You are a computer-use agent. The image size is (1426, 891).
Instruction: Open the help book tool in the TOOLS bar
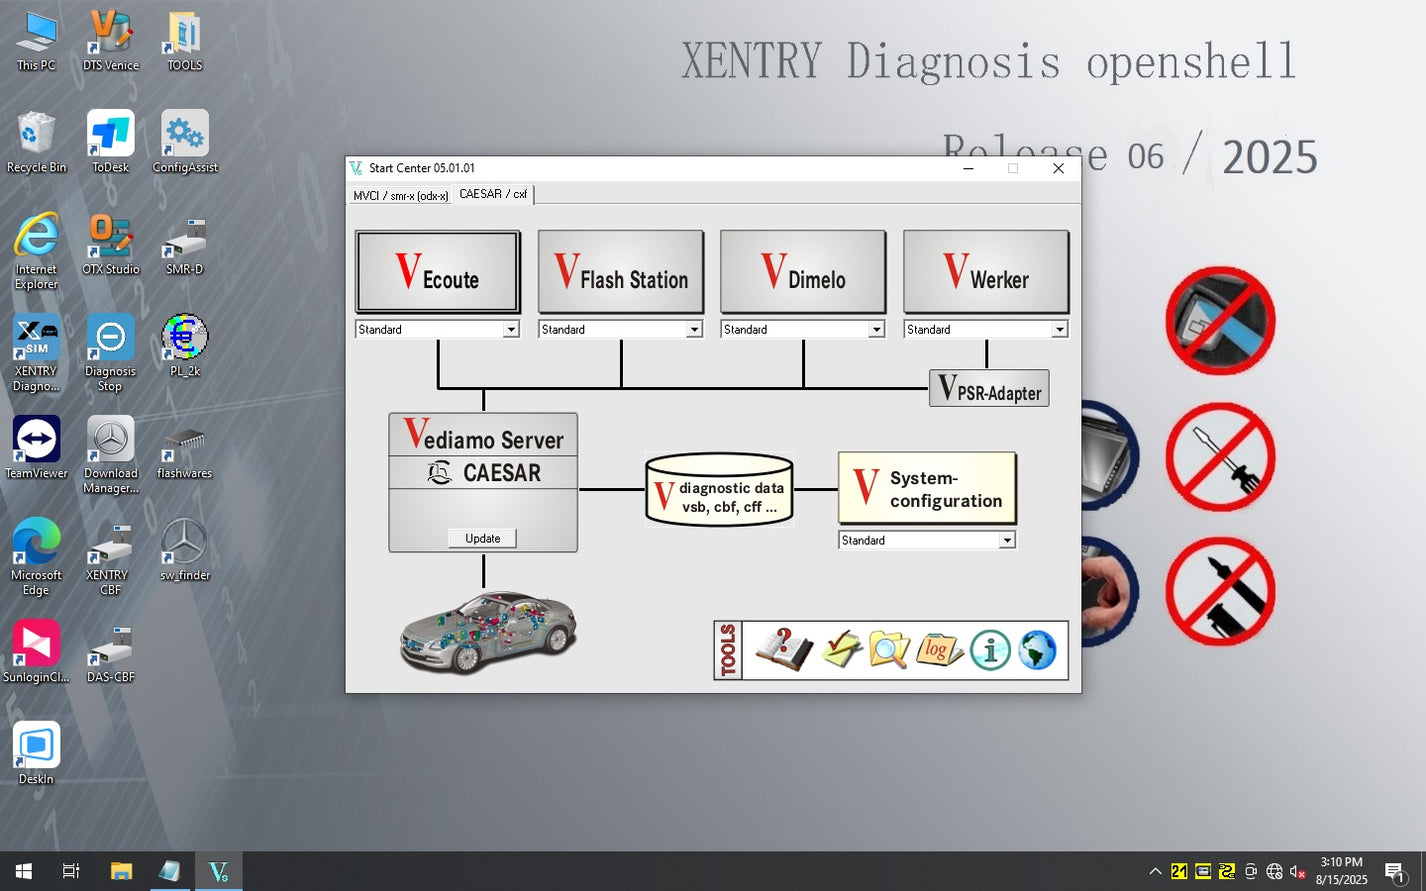click(787, 650)
